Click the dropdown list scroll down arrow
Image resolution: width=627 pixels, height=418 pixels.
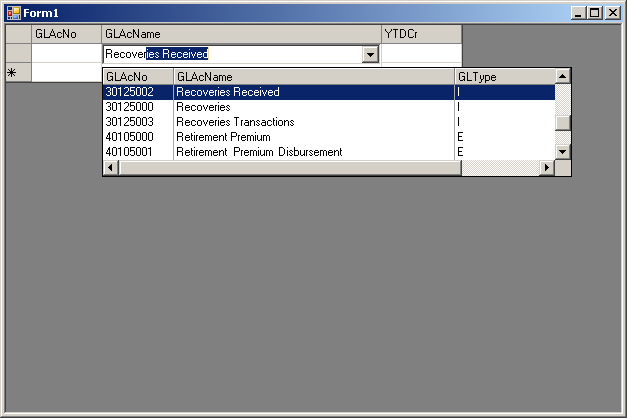(563, 152)
